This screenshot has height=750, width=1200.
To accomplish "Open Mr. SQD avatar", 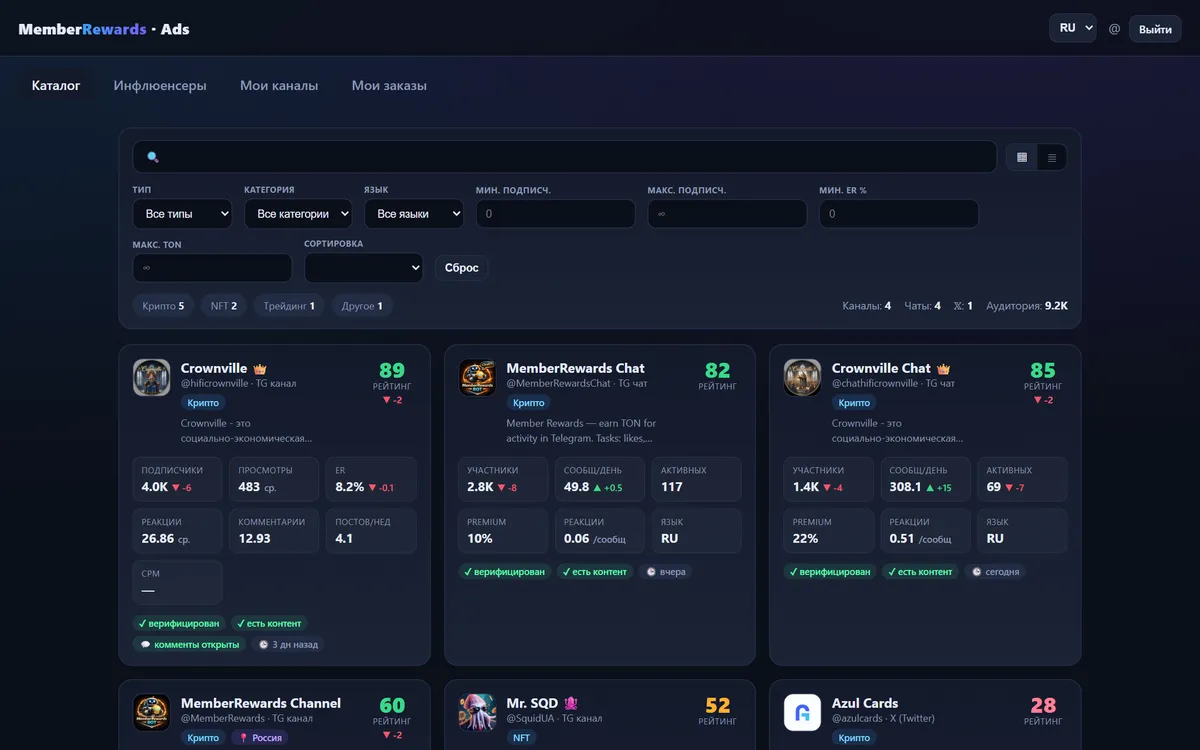I will [477, 713].
